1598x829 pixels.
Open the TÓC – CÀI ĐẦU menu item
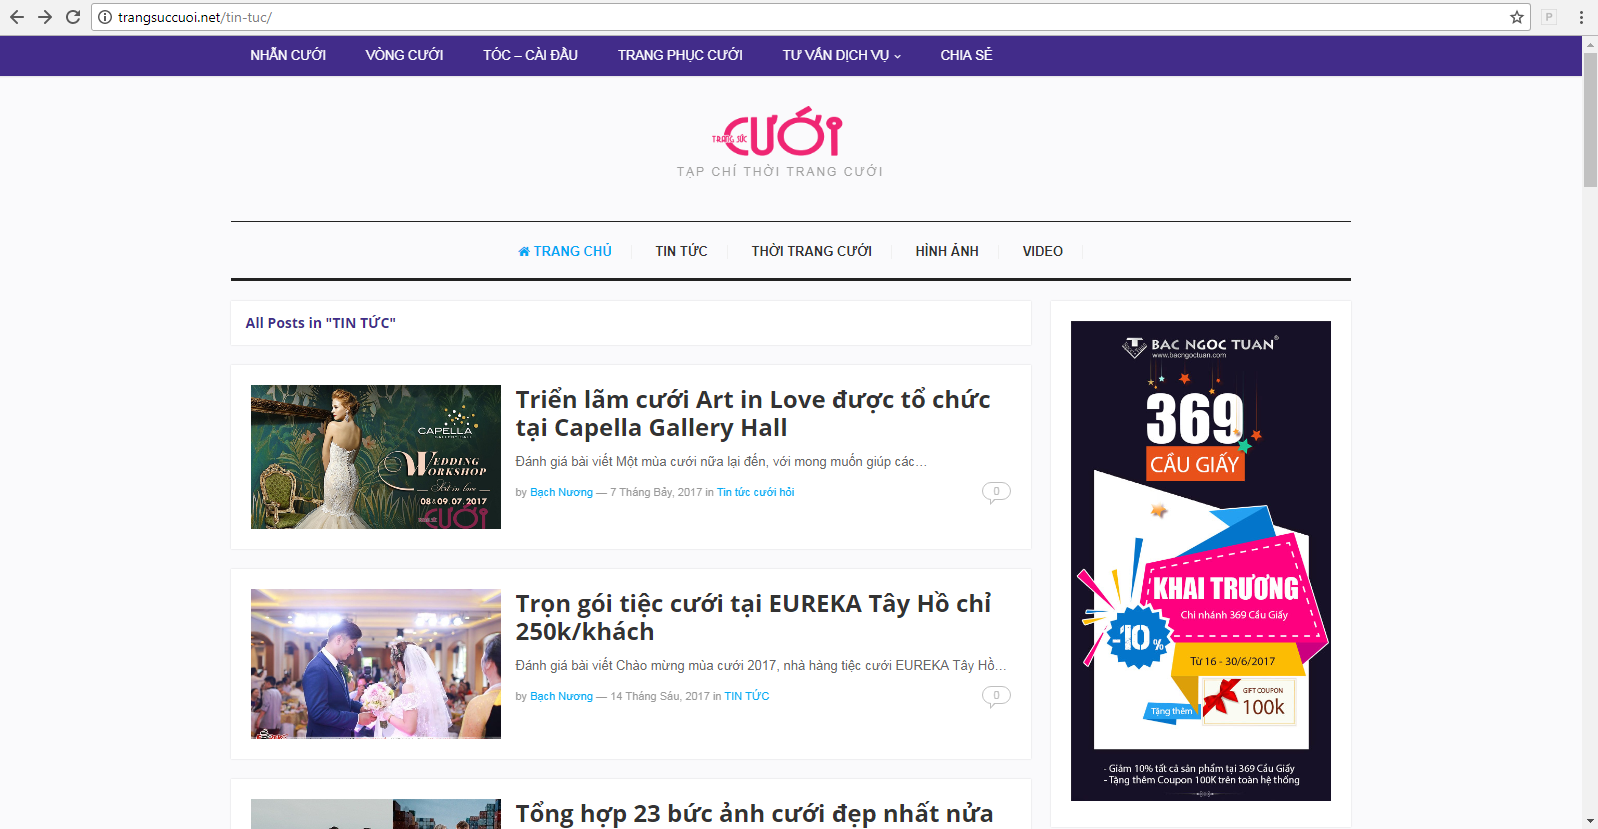(530, 55)
